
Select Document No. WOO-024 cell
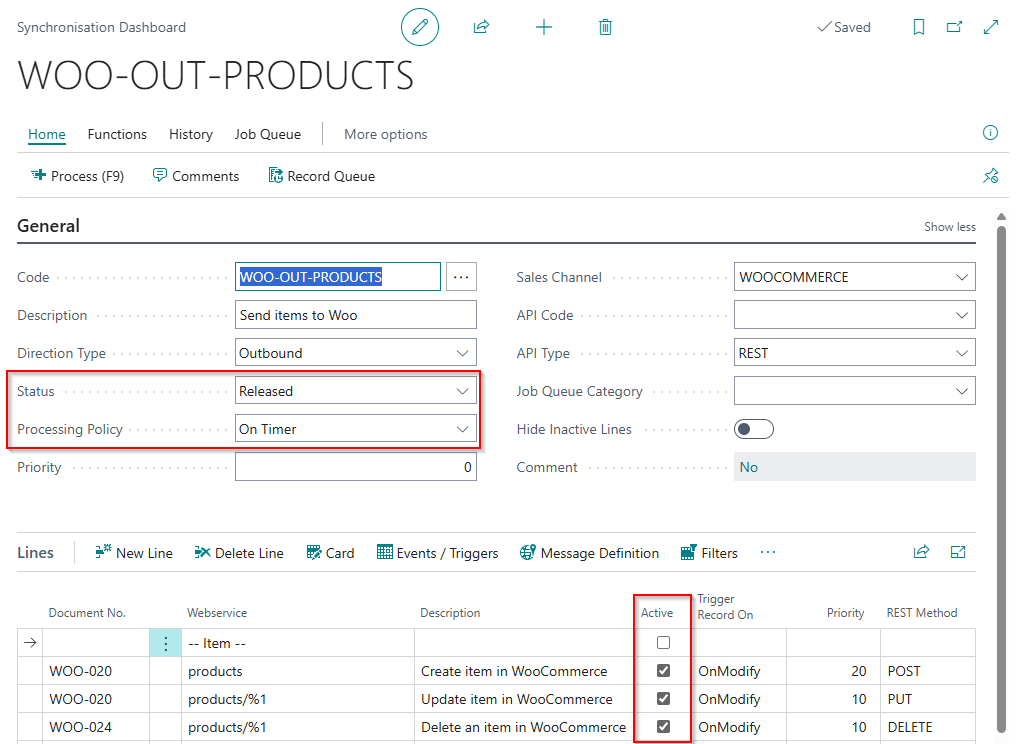[x=96, y=727]
